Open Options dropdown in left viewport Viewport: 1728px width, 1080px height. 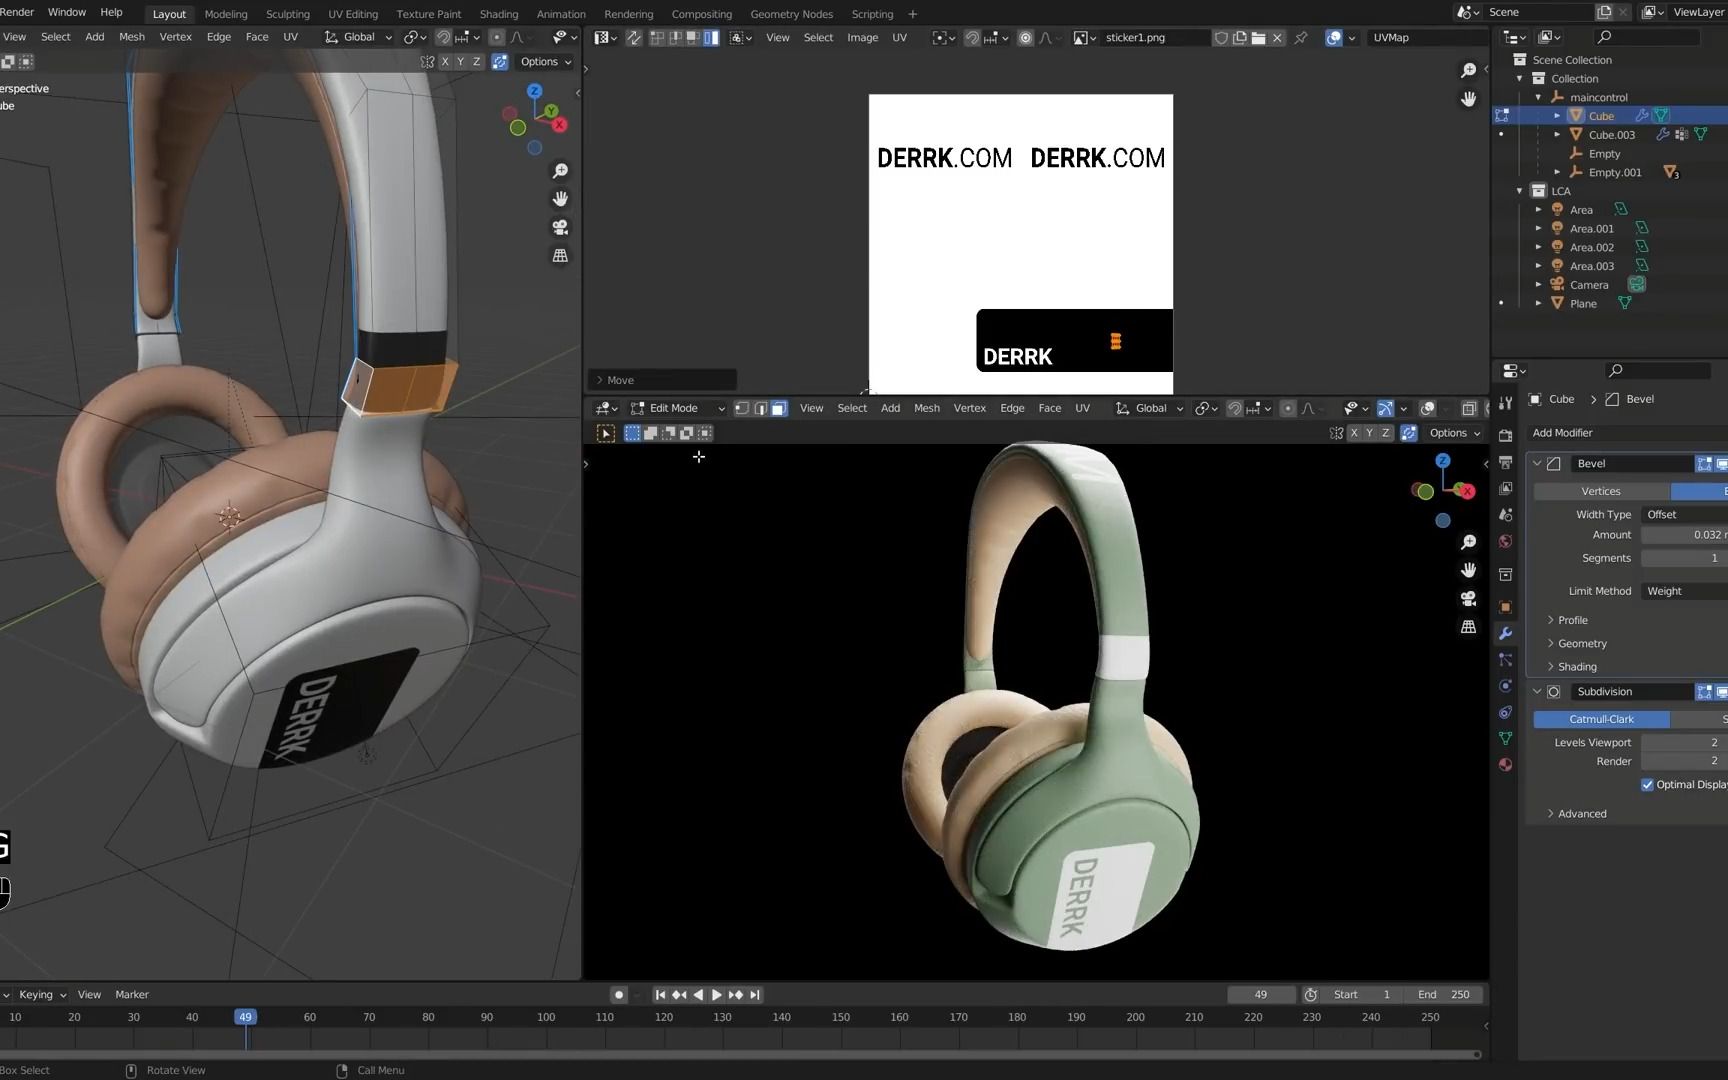(x=546, y=62)
